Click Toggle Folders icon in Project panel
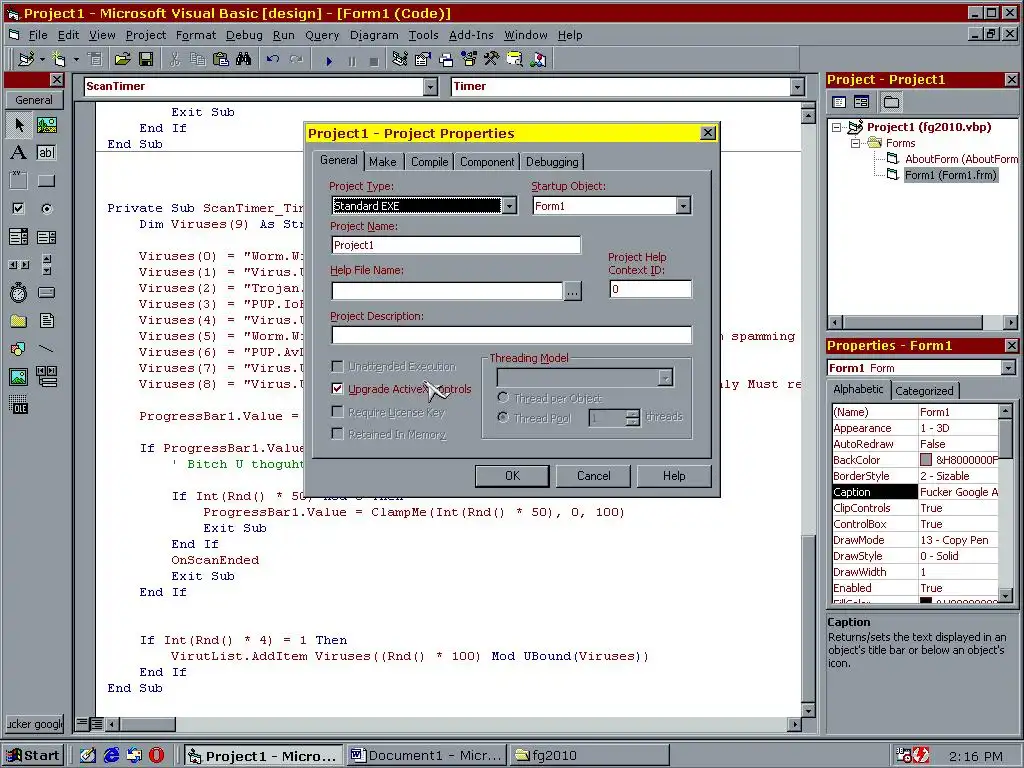Image resolution: width=1024 pixels, height=768 pixels. coord(891,102)
